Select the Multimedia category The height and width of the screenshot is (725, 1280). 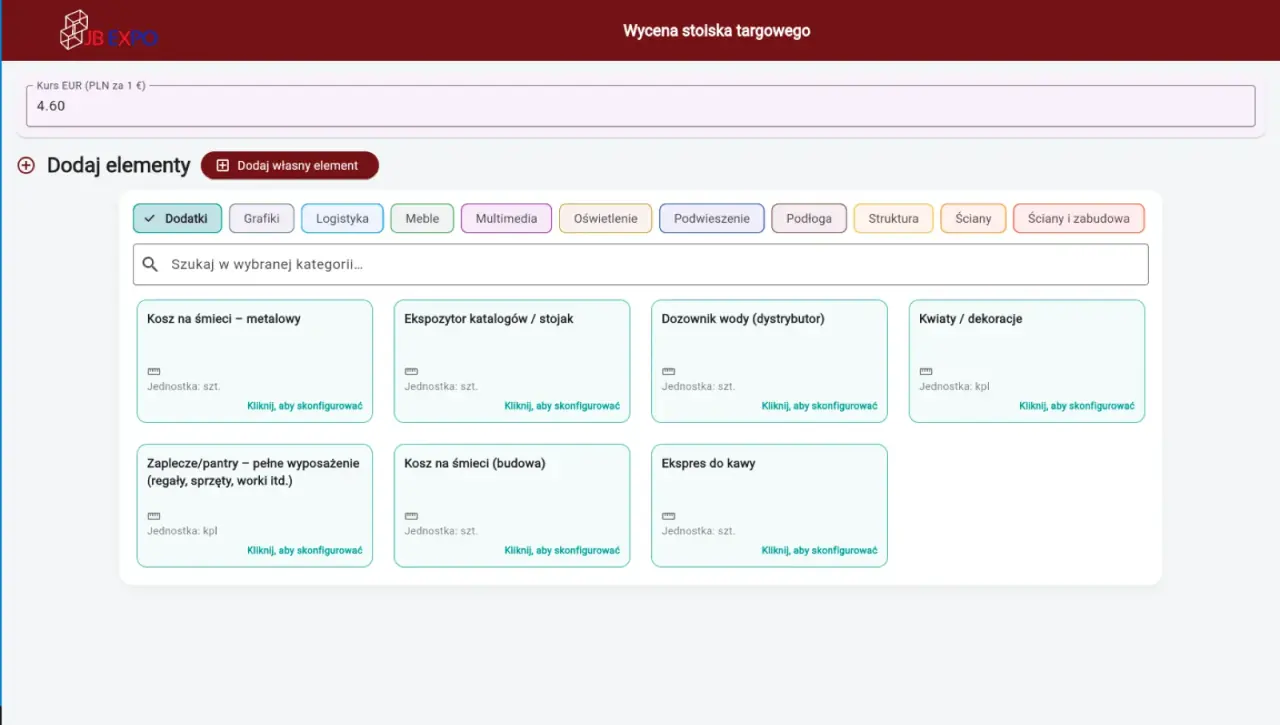[506, 218]
